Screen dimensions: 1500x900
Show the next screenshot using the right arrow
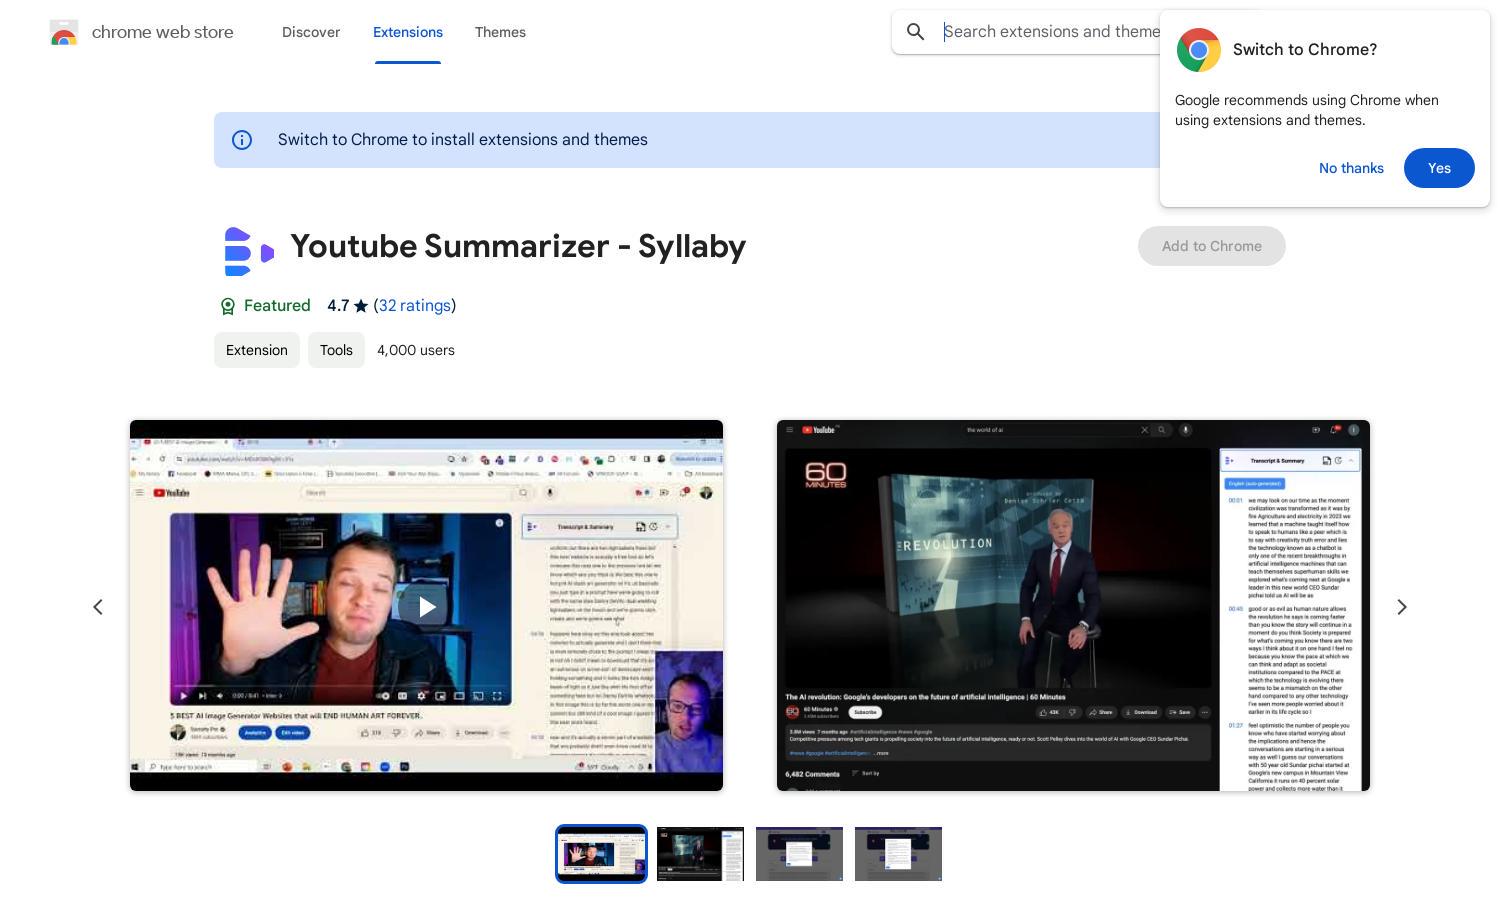(1402, 607)
